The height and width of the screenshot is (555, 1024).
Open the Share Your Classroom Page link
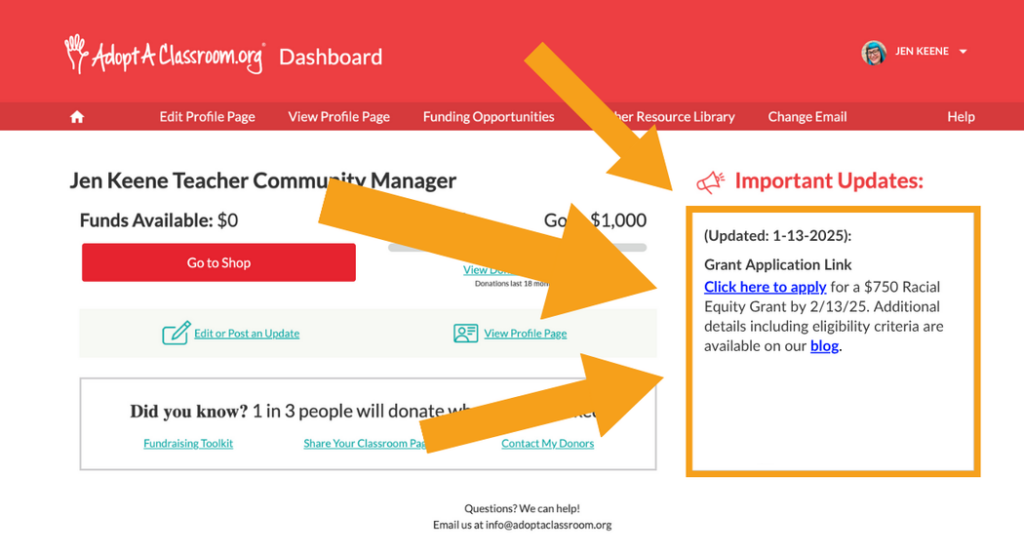pyautogui.click(x=366, y=443)
